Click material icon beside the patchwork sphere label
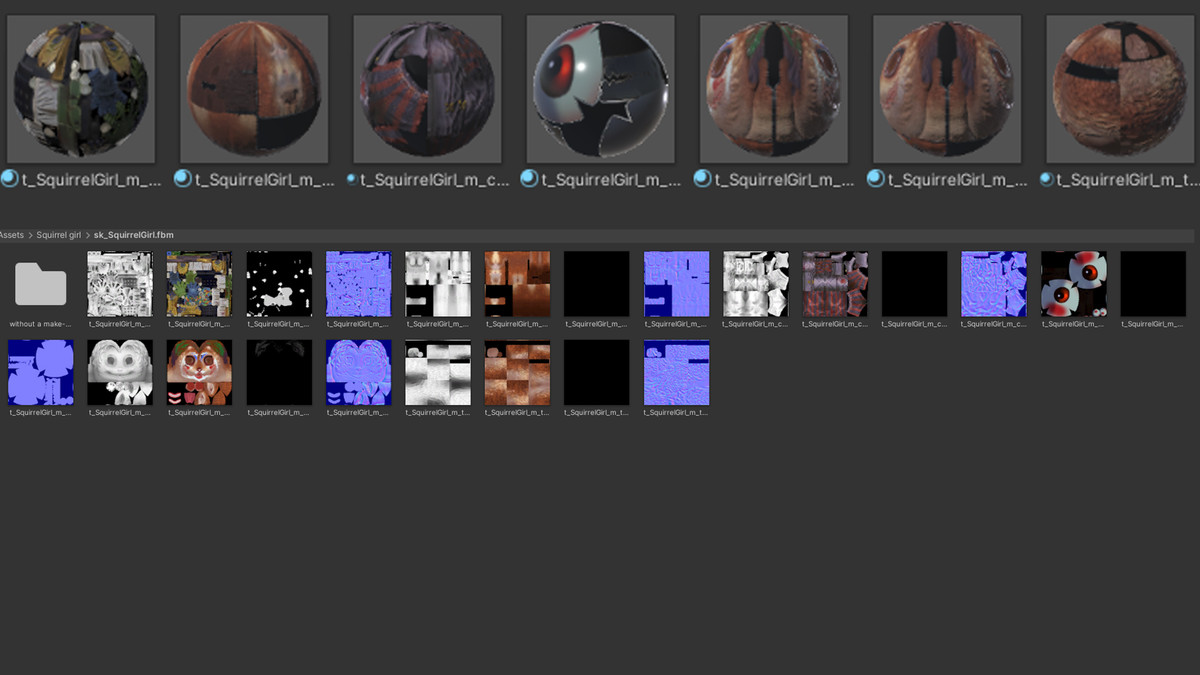The width and height of the screenshot is (1200, 675). pos(10,179)
